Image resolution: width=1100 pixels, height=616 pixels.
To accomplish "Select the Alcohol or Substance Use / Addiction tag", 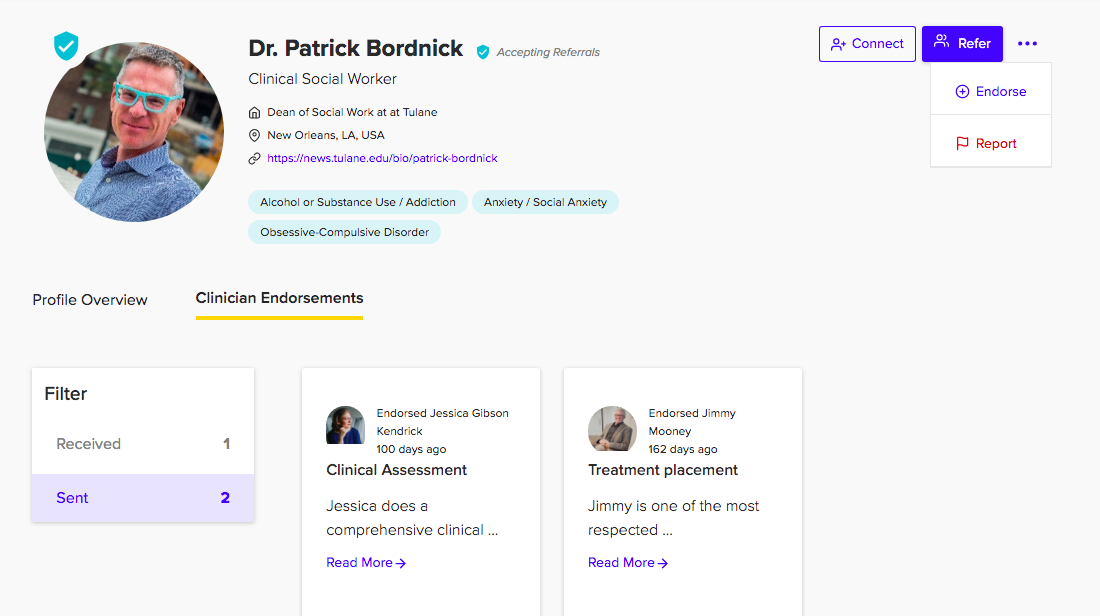I will [358, 202].
